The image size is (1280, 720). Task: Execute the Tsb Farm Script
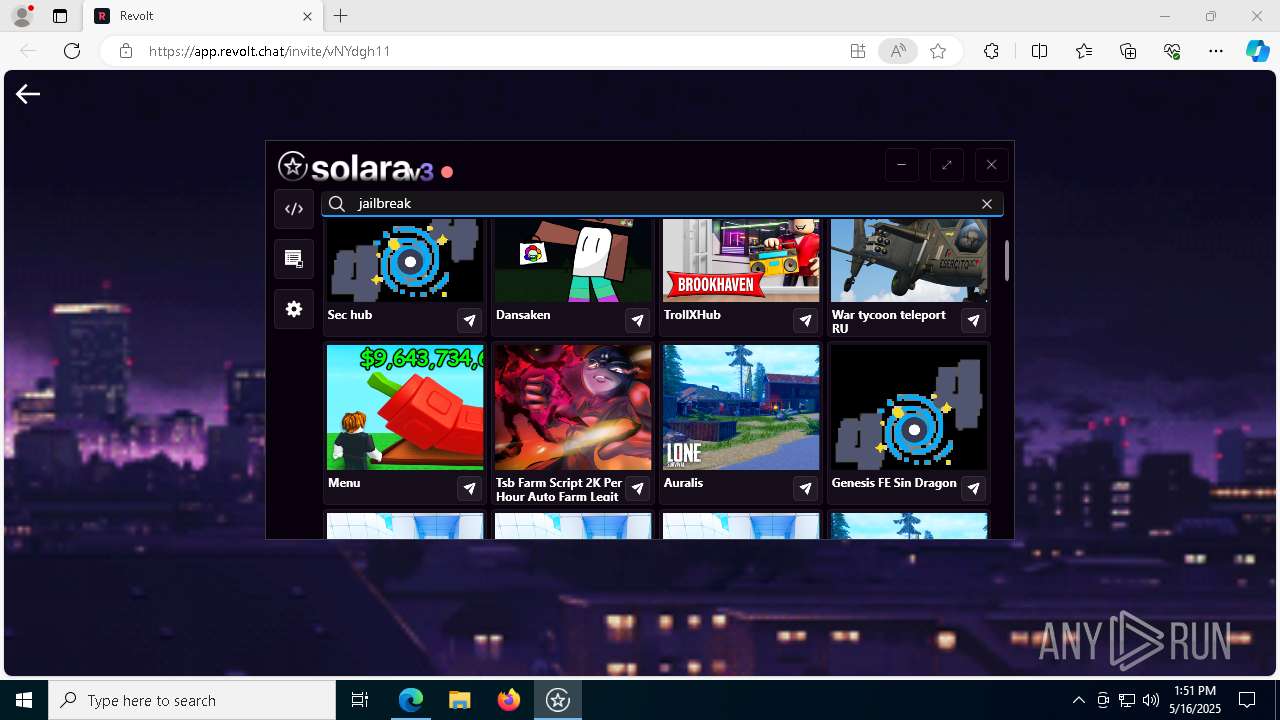click(638, 489)
